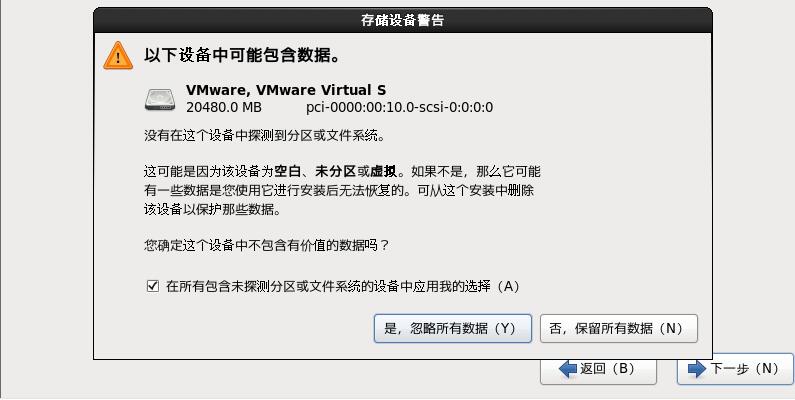The width and height of the screenshot is (795, 400).
Task: Click the checkbox label ending with 选择（A）
Action: click(343, 286)
